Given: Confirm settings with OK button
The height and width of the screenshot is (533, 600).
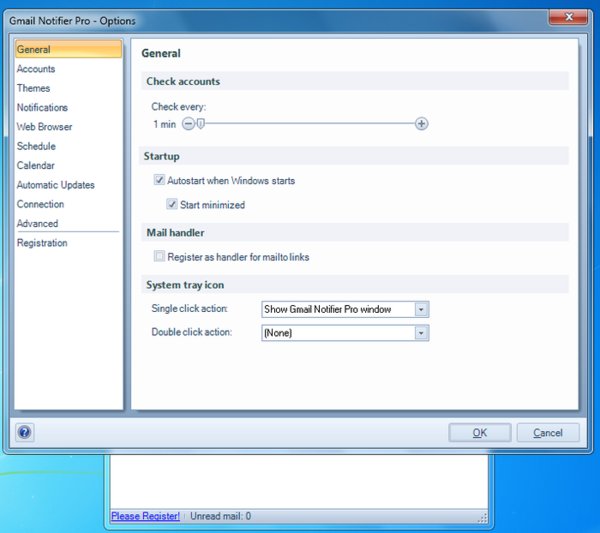Looking at the screenshot, I should [x=480, y=433].
